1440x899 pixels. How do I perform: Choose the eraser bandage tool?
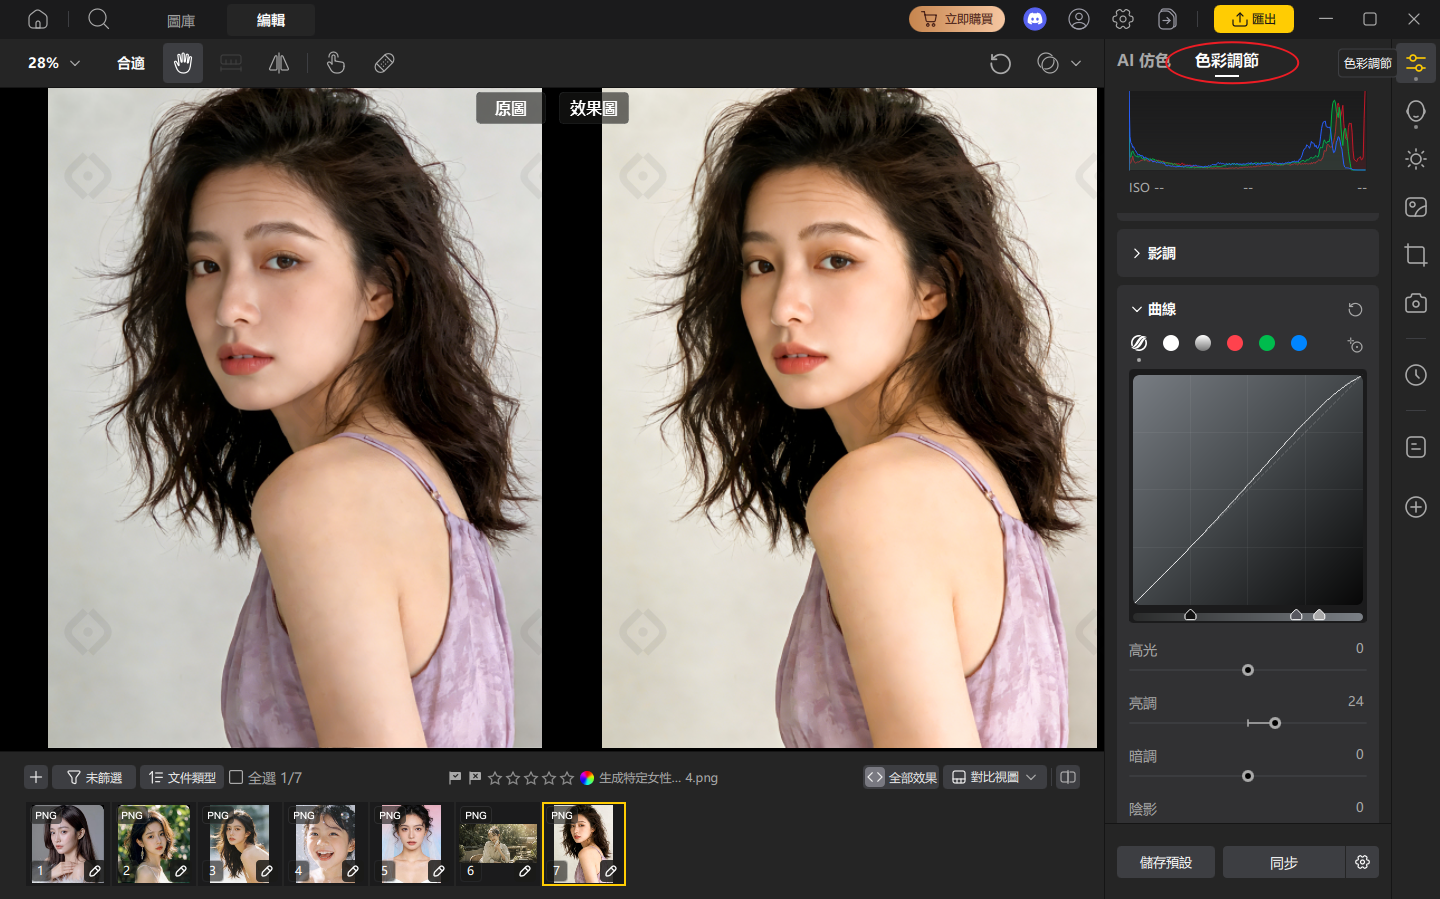[384, 63]
